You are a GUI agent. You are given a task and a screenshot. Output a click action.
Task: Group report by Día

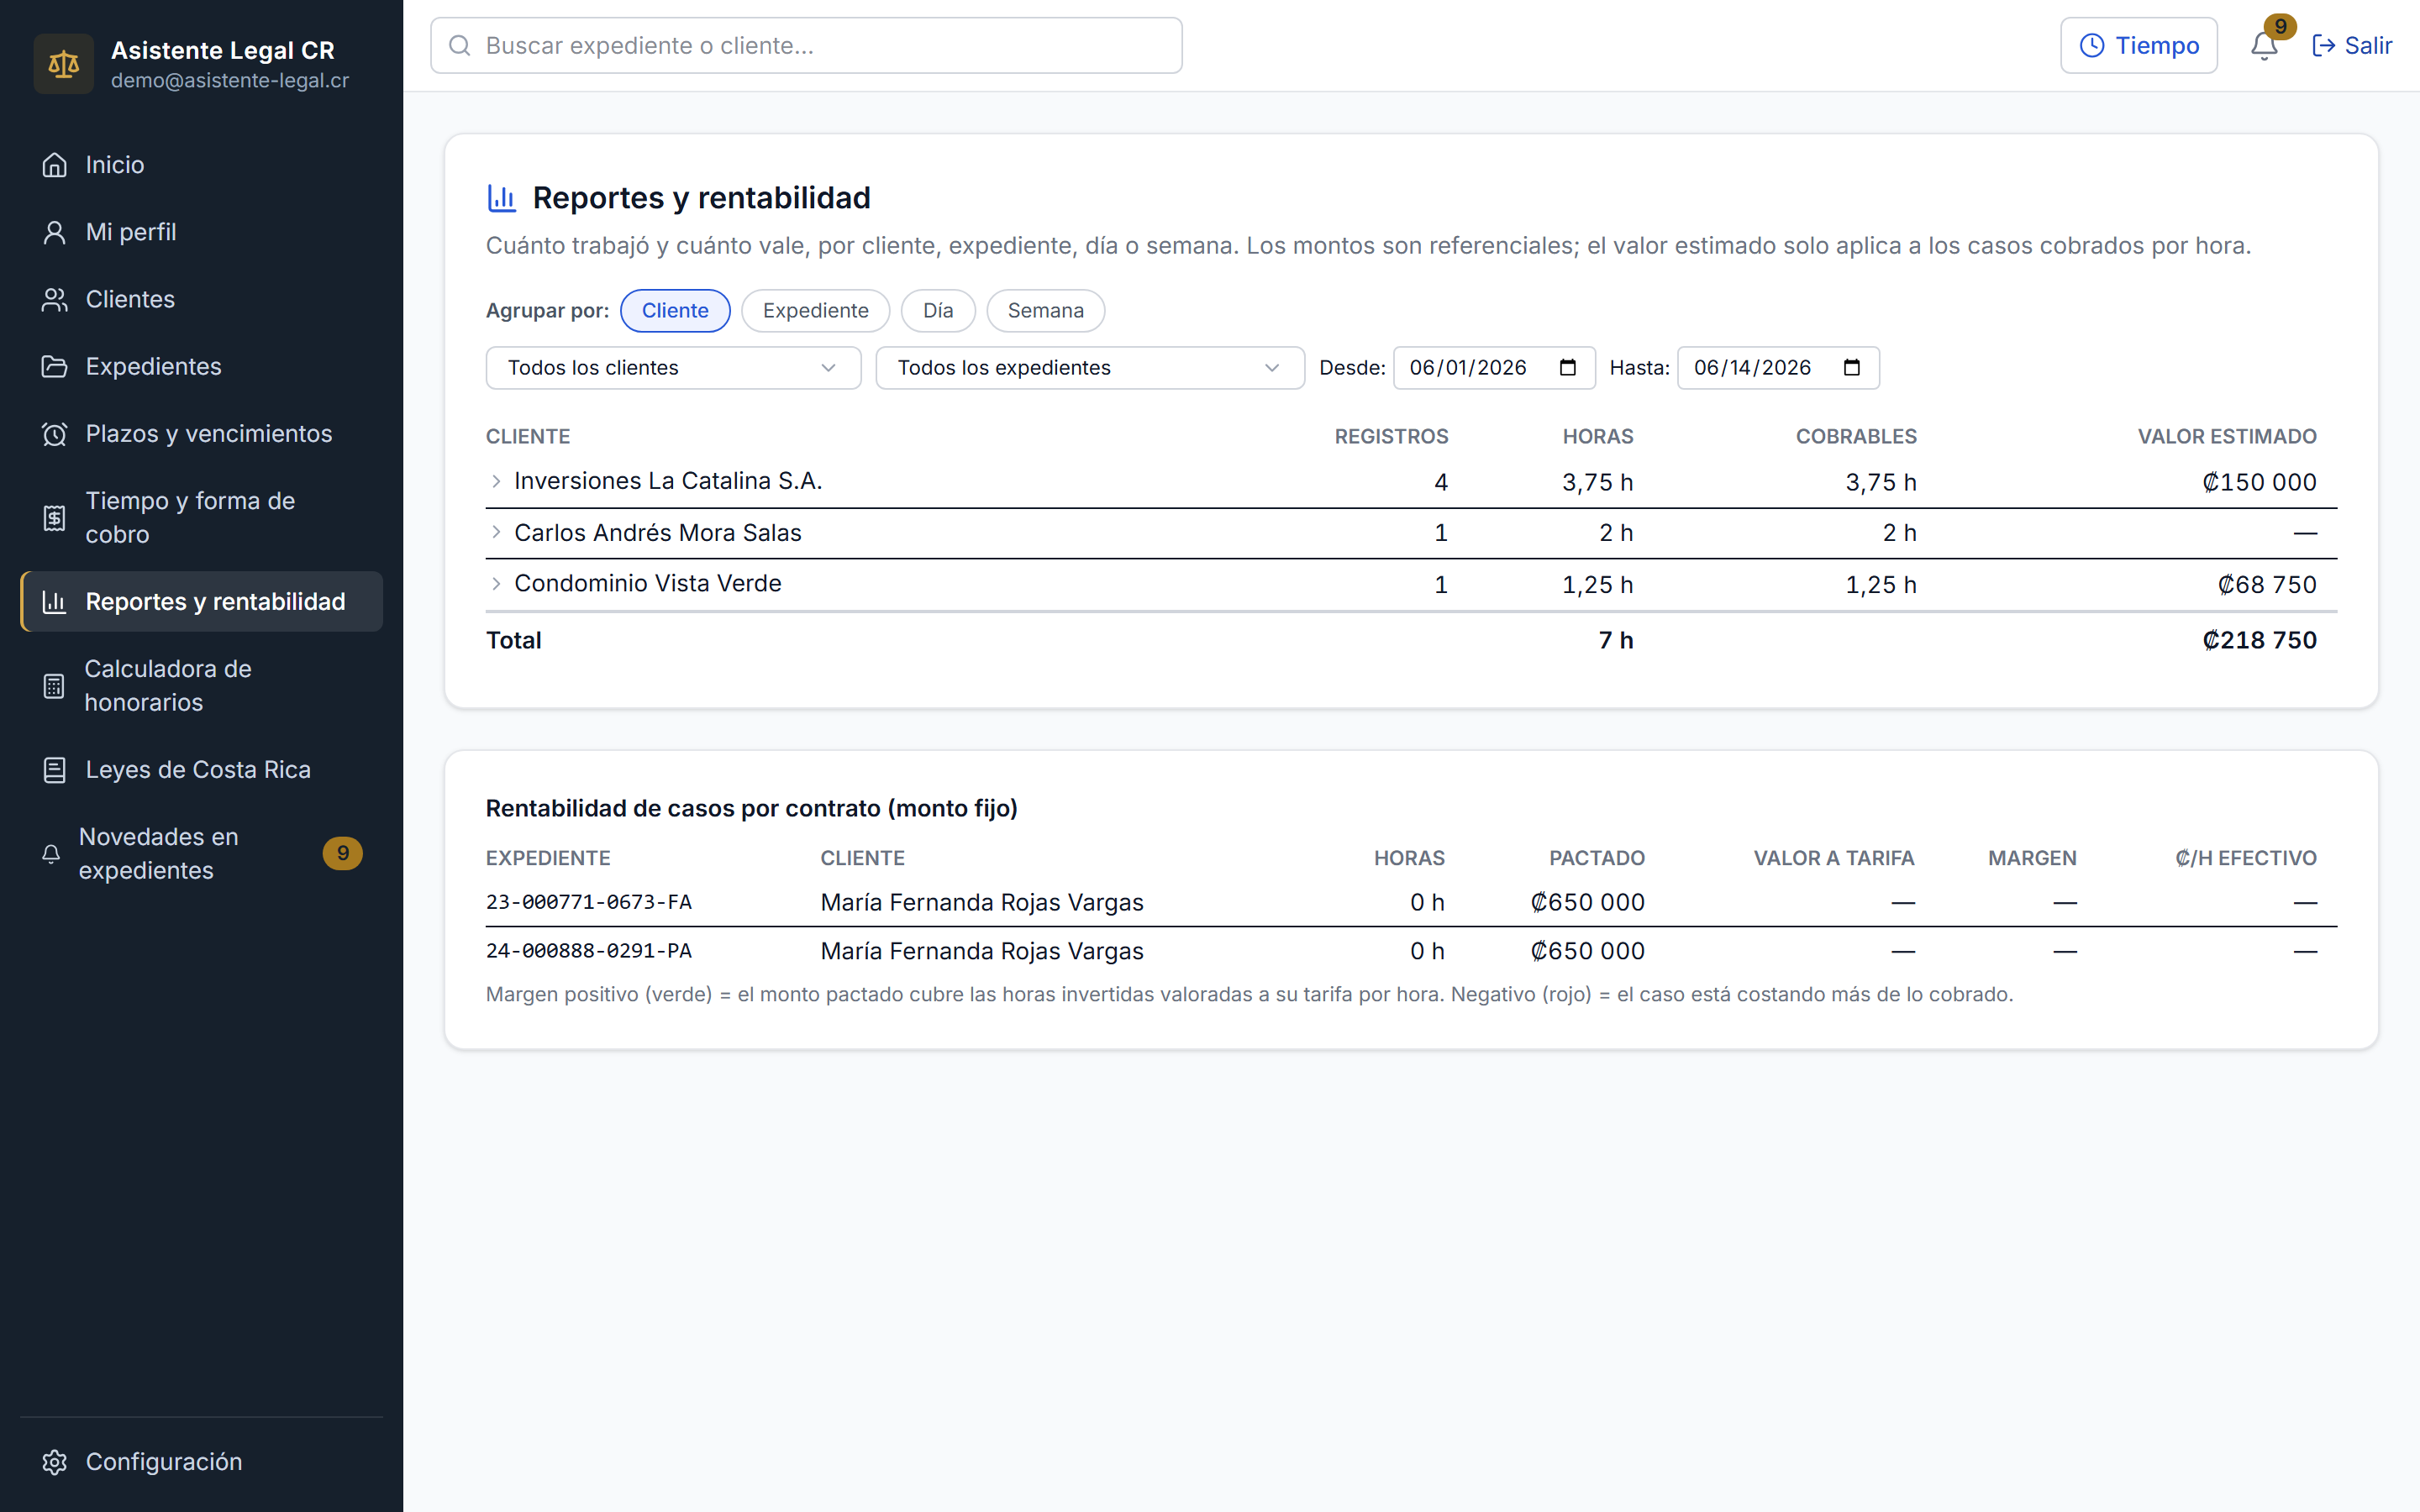(x=937, y=310)
